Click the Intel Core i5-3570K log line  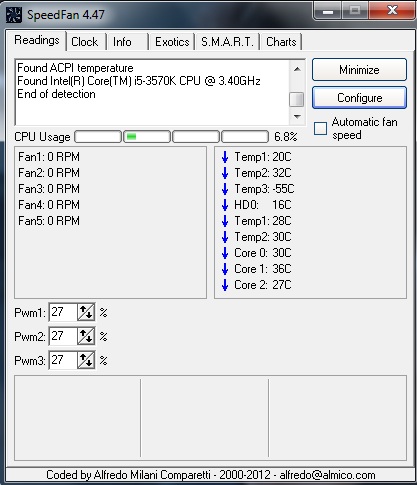tap(139, 81)
